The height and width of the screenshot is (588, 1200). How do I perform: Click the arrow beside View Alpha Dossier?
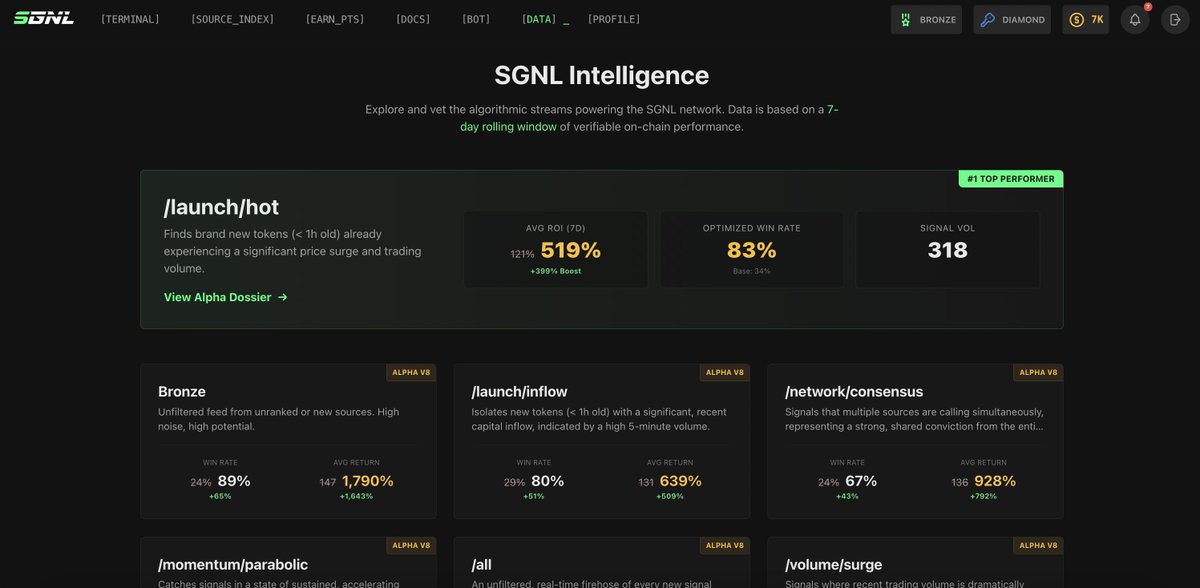[282, 297]
